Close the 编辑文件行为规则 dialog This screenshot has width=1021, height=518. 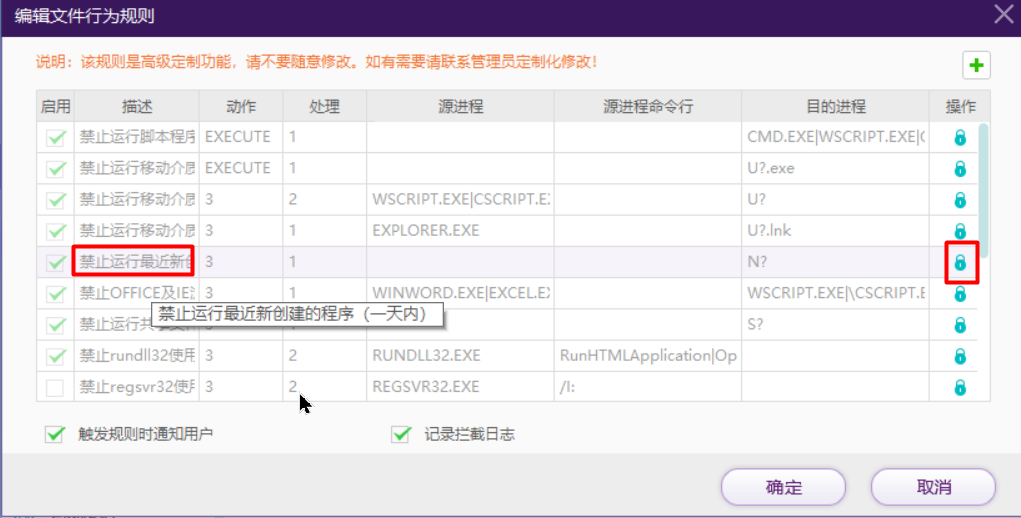1004,14
